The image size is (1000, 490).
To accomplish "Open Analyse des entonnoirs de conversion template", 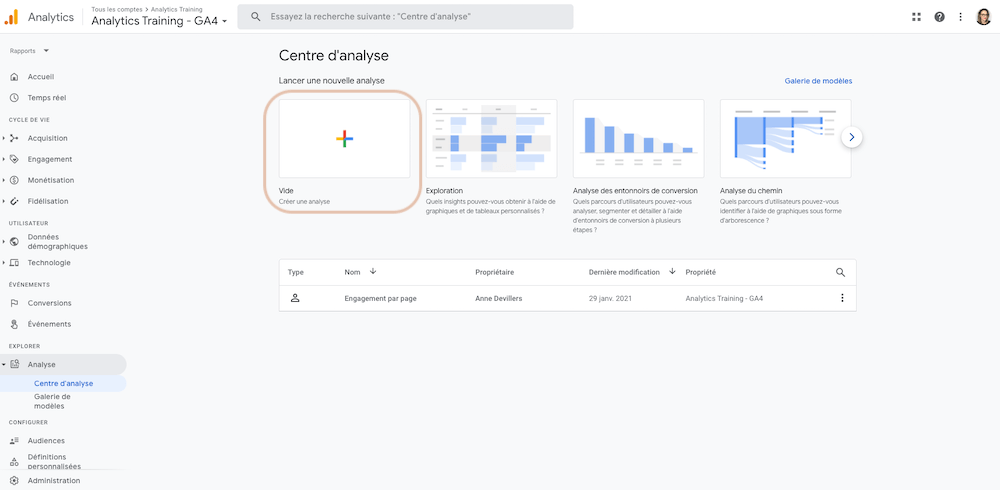I will (638, 138).
